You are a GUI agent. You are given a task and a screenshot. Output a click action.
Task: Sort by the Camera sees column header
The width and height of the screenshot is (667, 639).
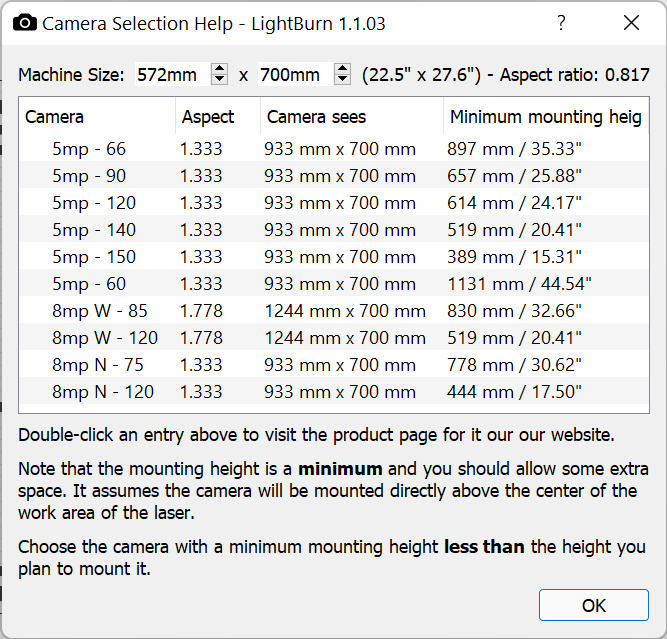[x=352, y=117]
